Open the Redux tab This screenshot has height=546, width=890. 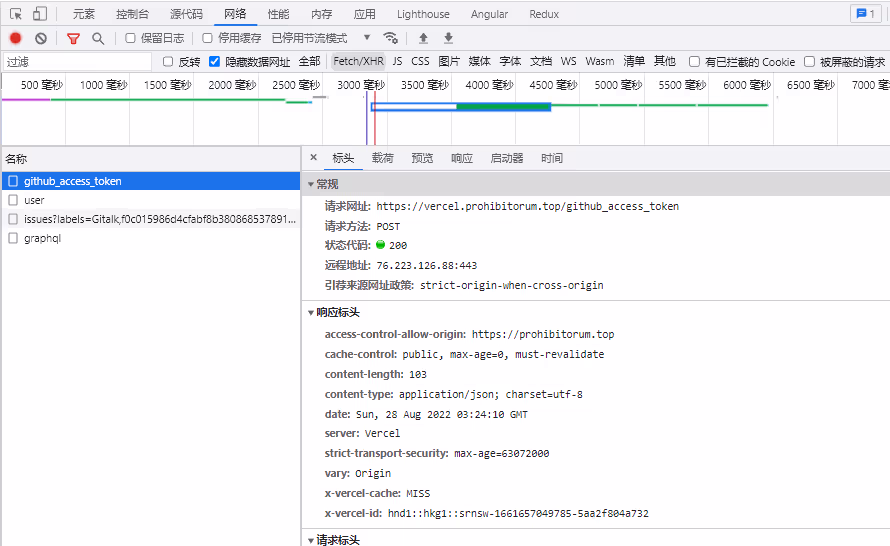[544, 14]
